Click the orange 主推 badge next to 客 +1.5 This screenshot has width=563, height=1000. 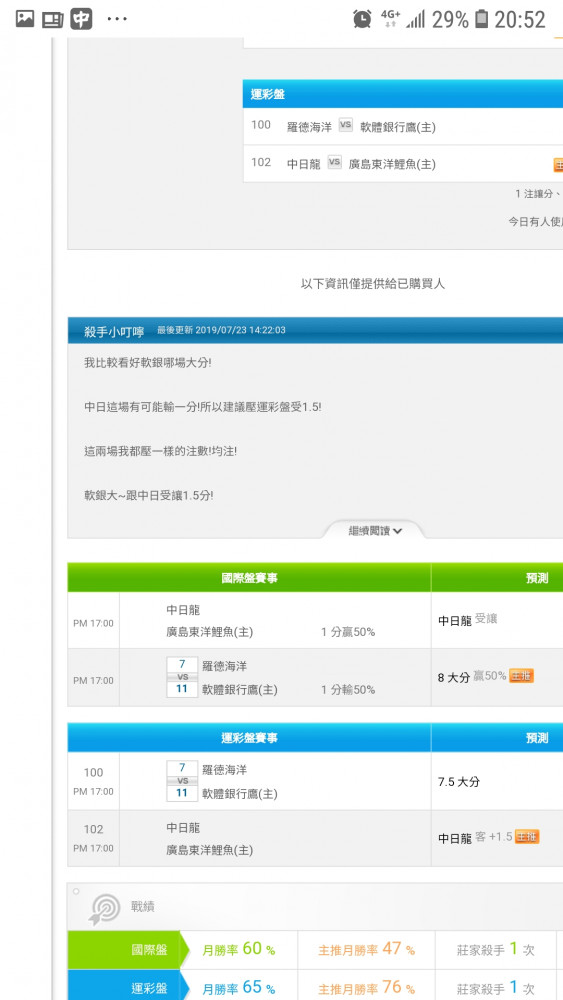point(527,837)
